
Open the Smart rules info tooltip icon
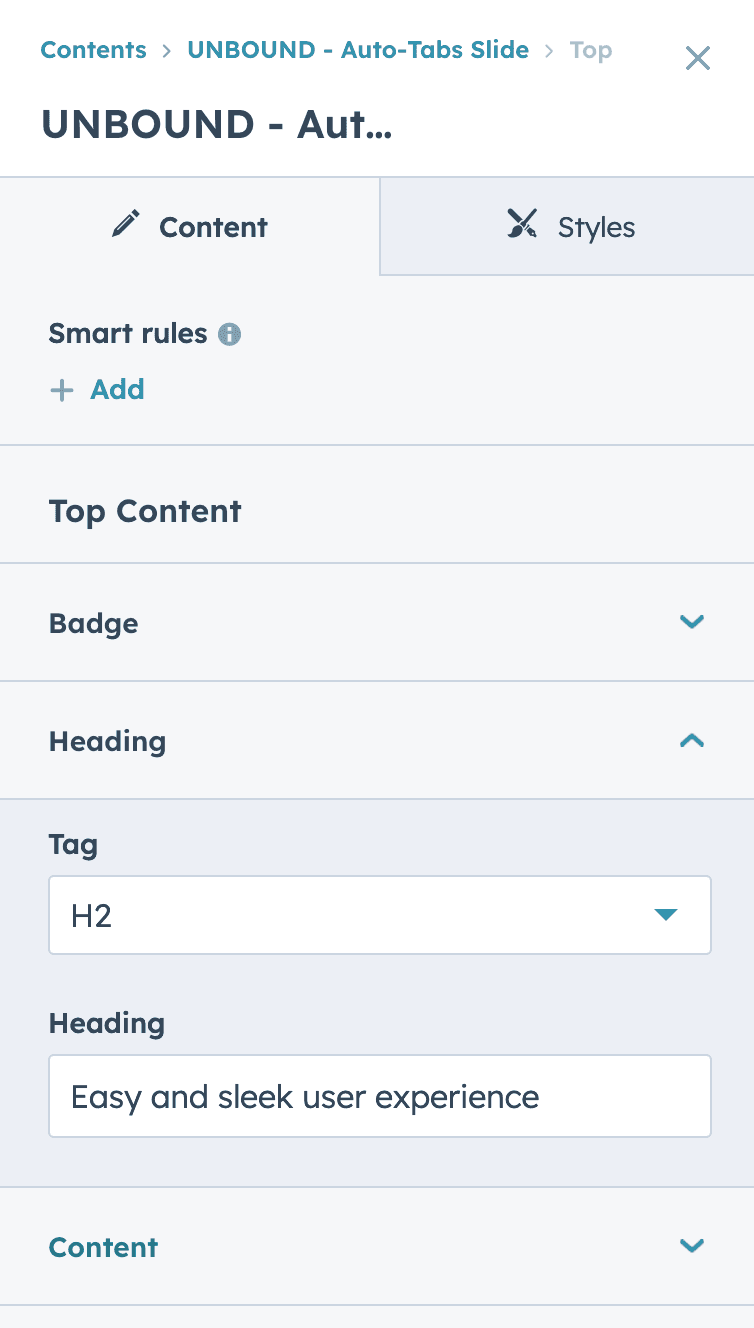pyautogui.click(x=229, y=334)
